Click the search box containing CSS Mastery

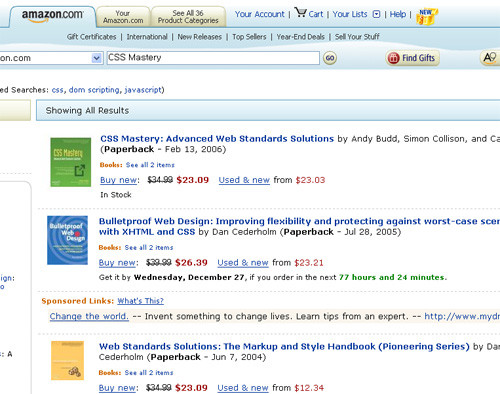[213, 58]
